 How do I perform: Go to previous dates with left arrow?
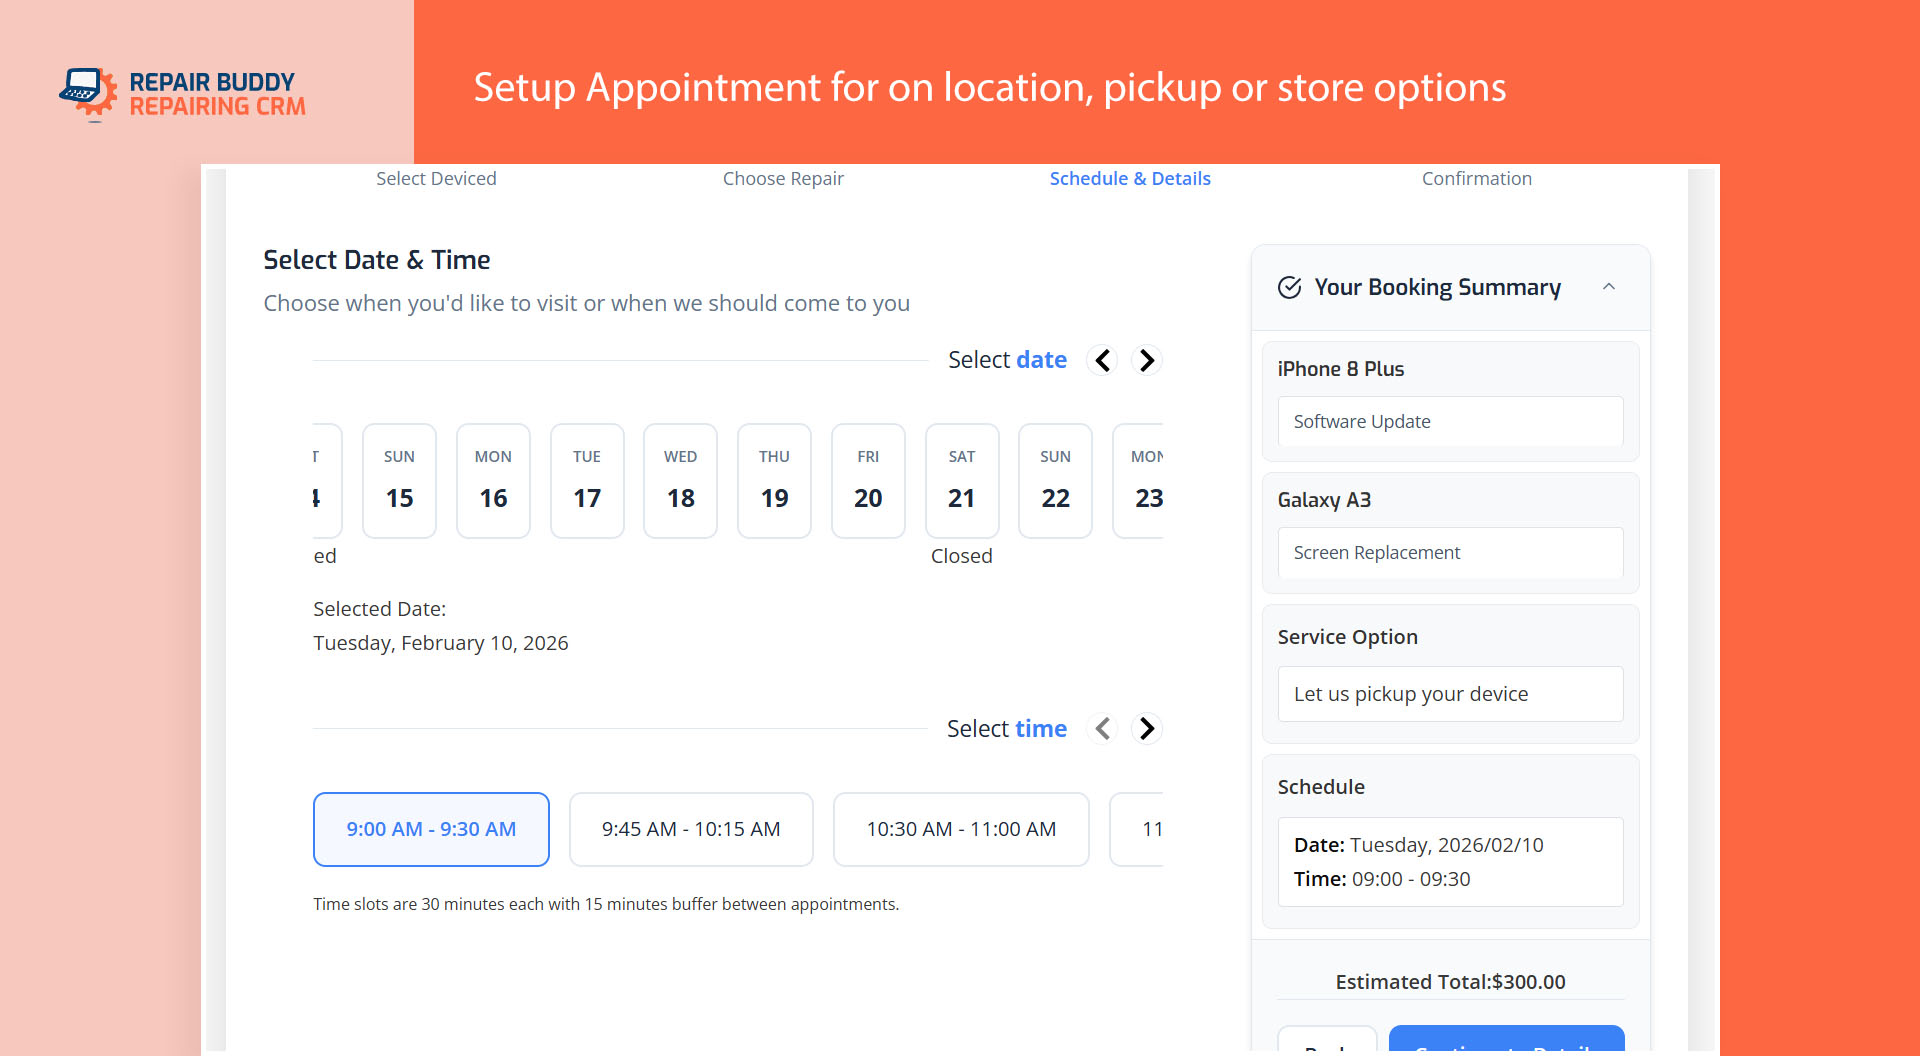(1103, 360)
